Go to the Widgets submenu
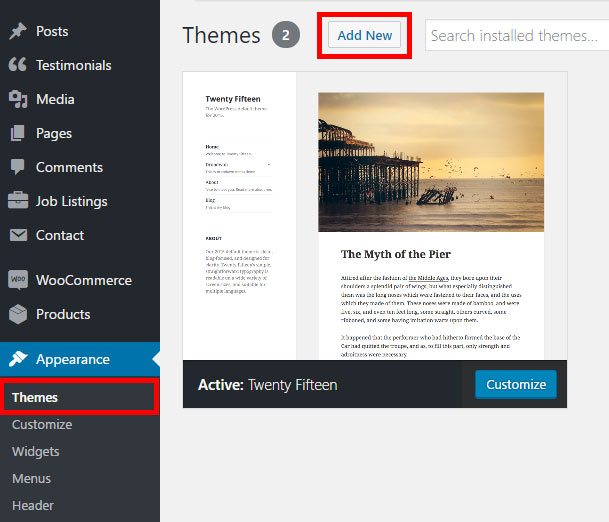 [36, 451]
